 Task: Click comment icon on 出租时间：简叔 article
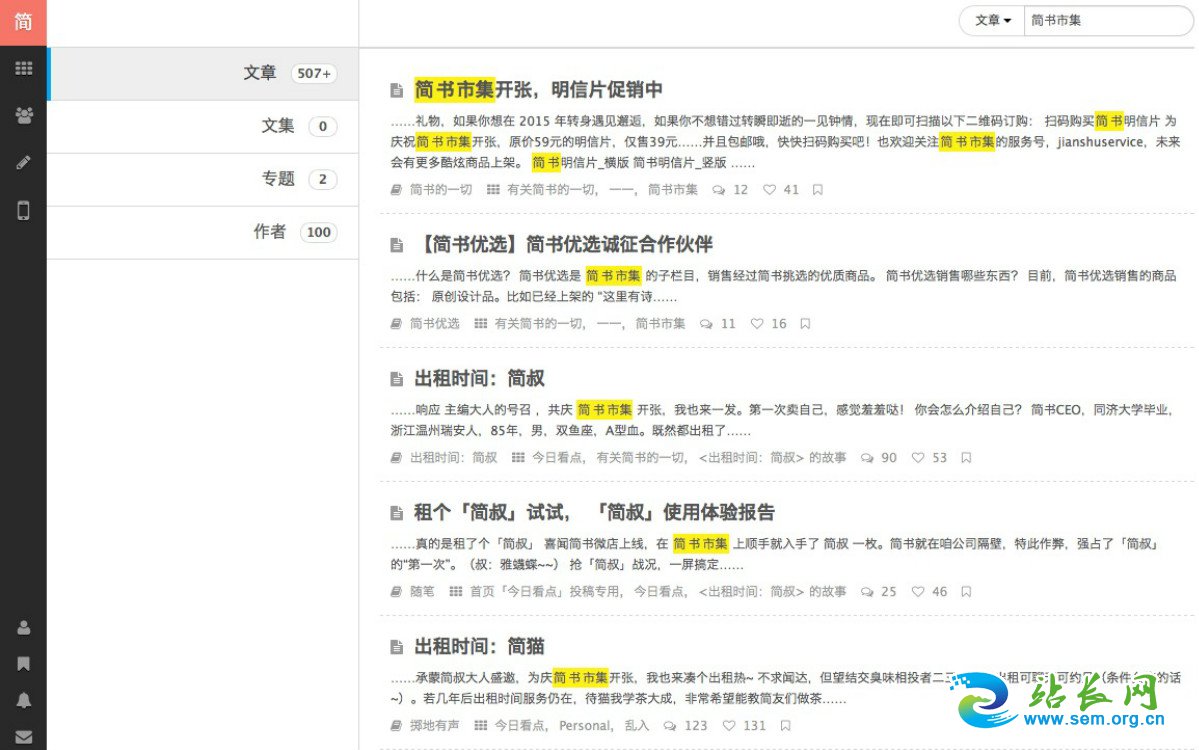[867, 458]
